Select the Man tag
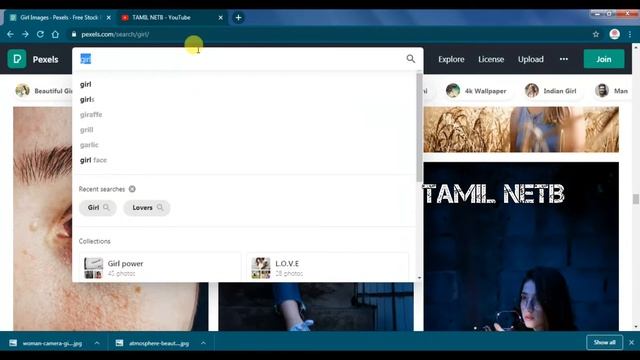Screen dimensions: 640x360 pyautogui.click(x=611, y=91)
